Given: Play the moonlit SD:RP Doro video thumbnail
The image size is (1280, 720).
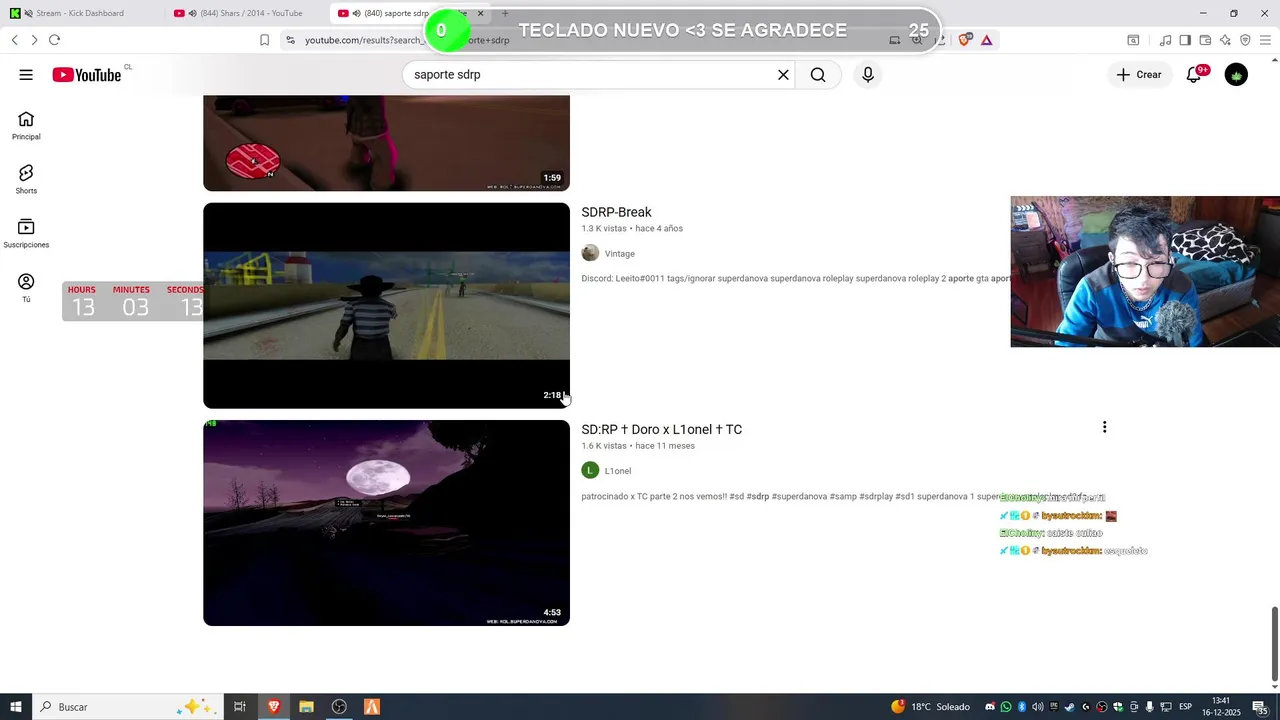Looking at the screenshot, I should pyautogui.click(x=386, y=523).
